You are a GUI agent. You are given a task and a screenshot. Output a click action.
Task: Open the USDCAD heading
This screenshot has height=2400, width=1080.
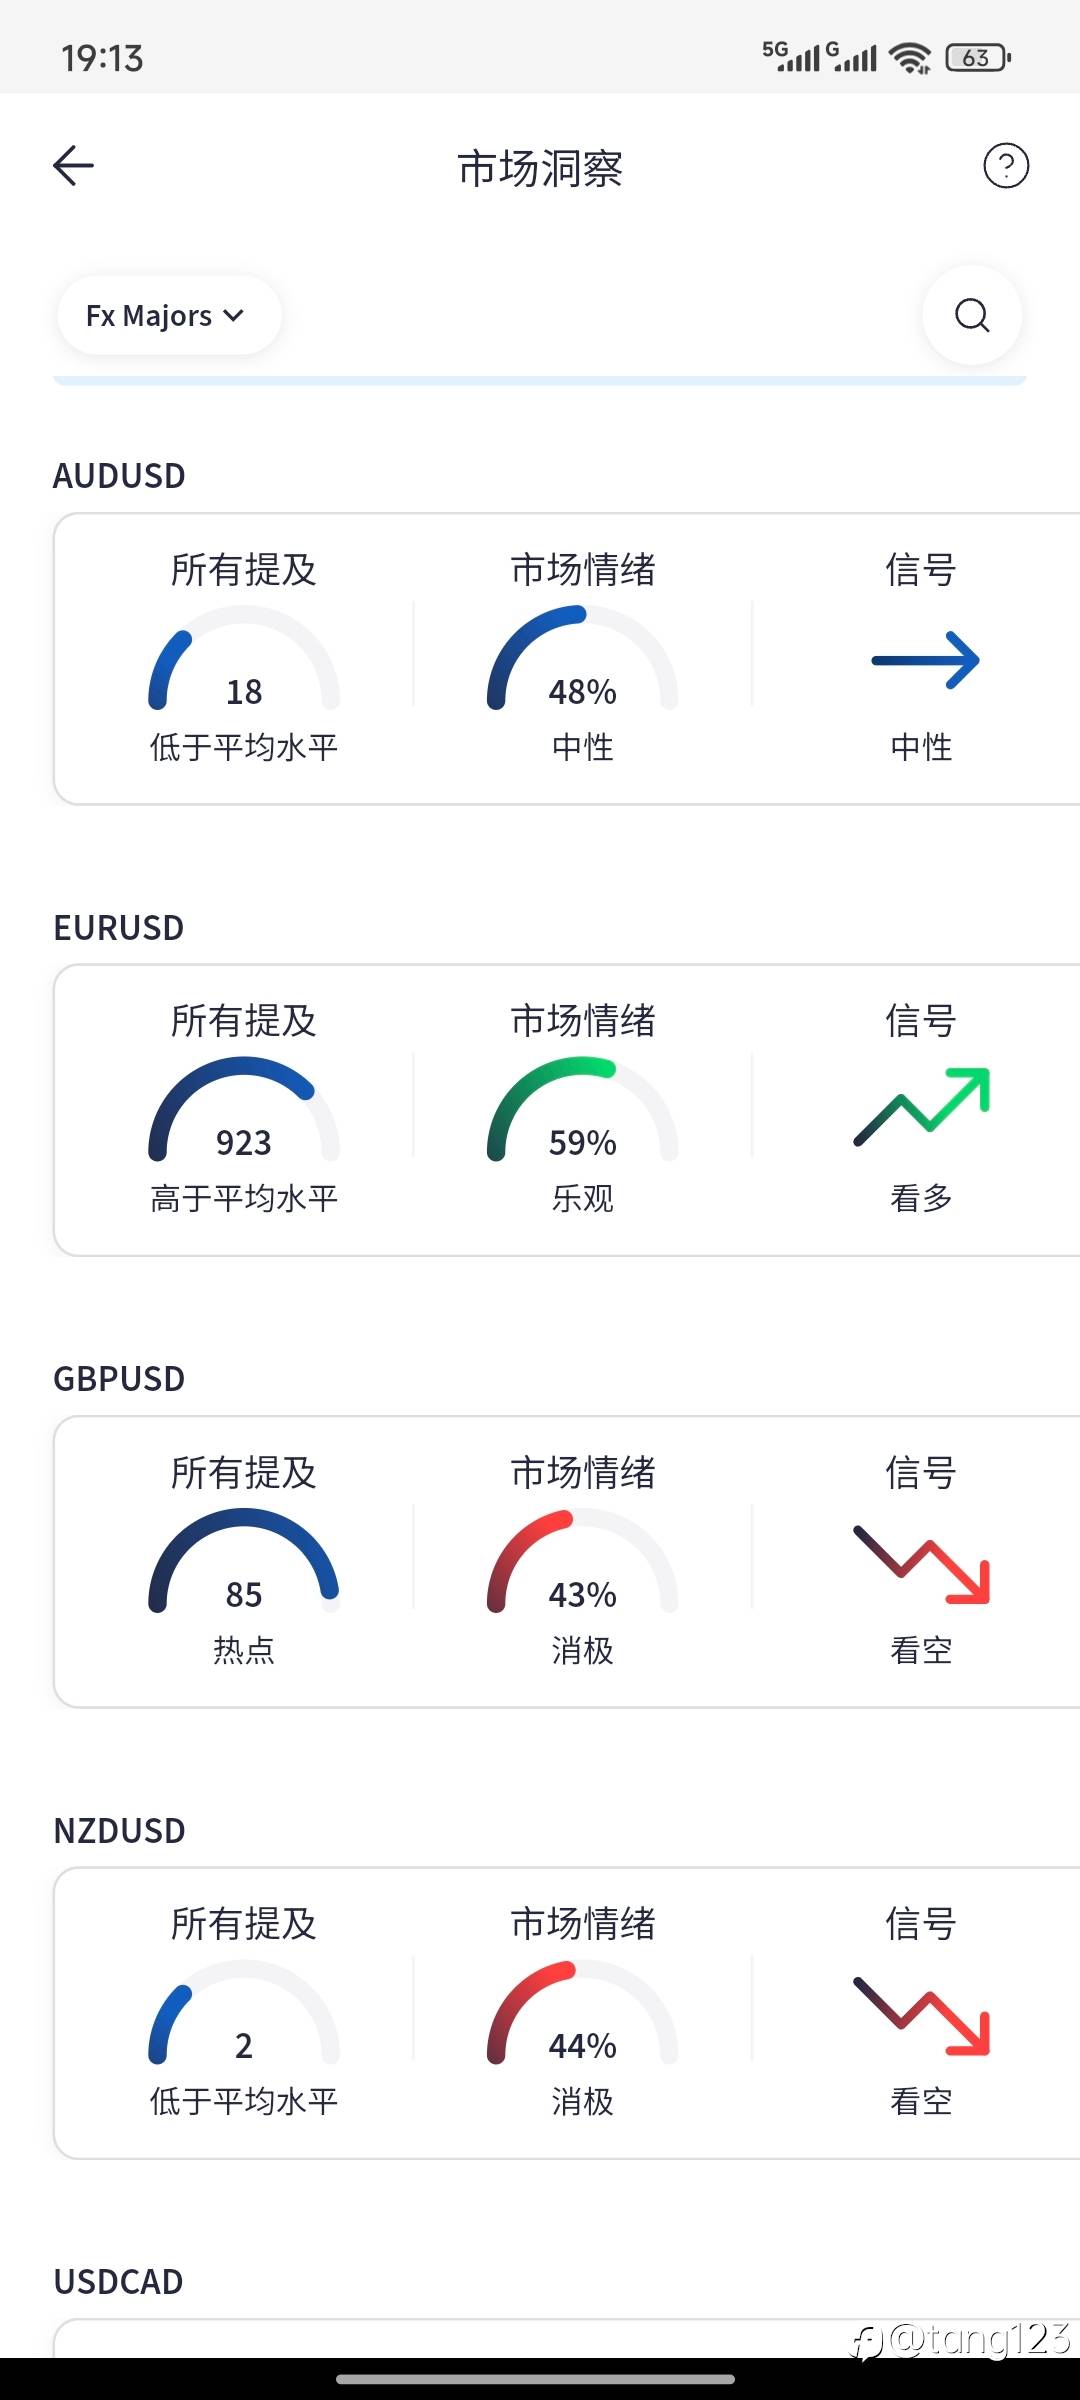[x=119, y=2282]
